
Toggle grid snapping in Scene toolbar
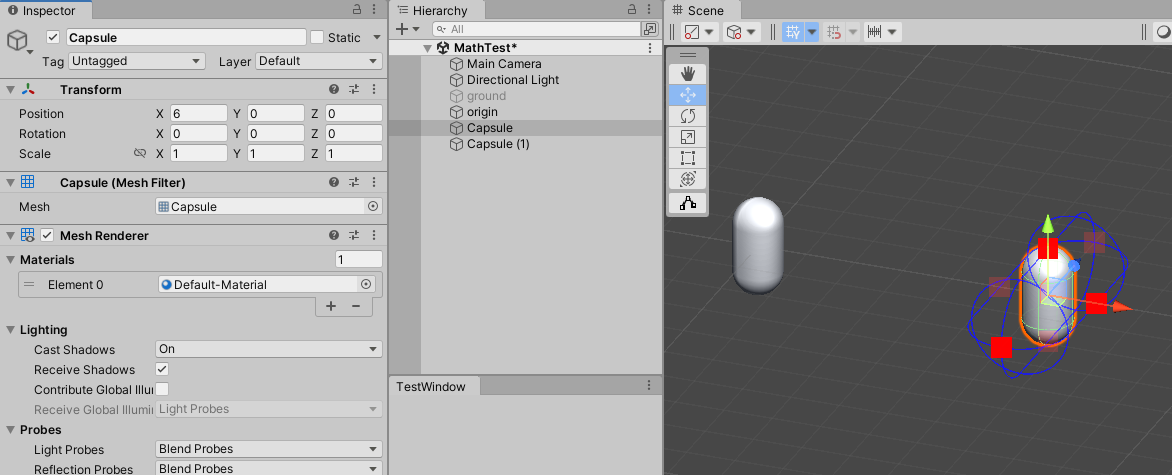[x=834, y=32]
